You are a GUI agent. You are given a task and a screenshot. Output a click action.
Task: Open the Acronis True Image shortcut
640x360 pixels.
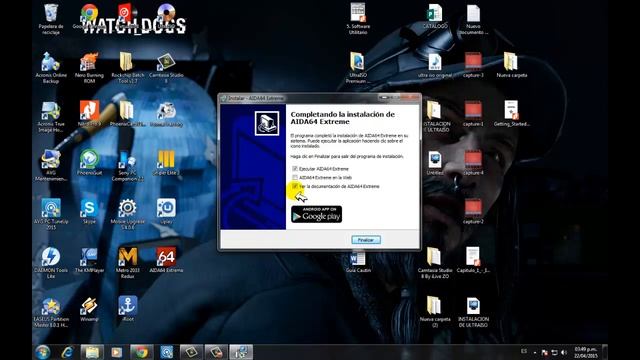(x=51, y=117)
